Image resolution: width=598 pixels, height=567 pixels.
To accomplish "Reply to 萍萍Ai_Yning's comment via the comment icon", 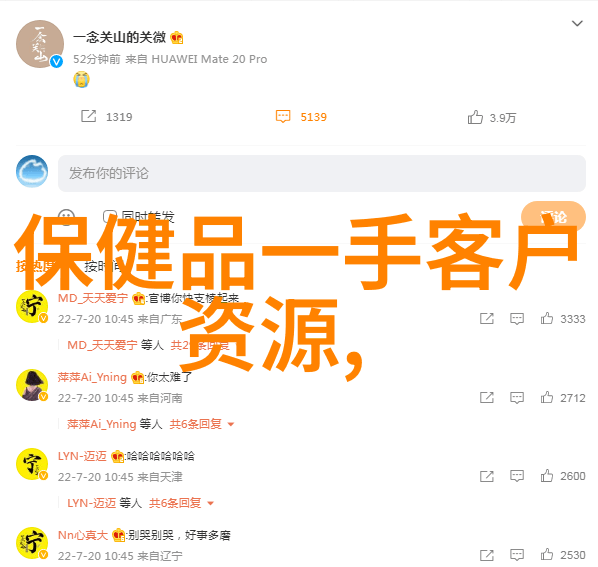I will (517, 398).
